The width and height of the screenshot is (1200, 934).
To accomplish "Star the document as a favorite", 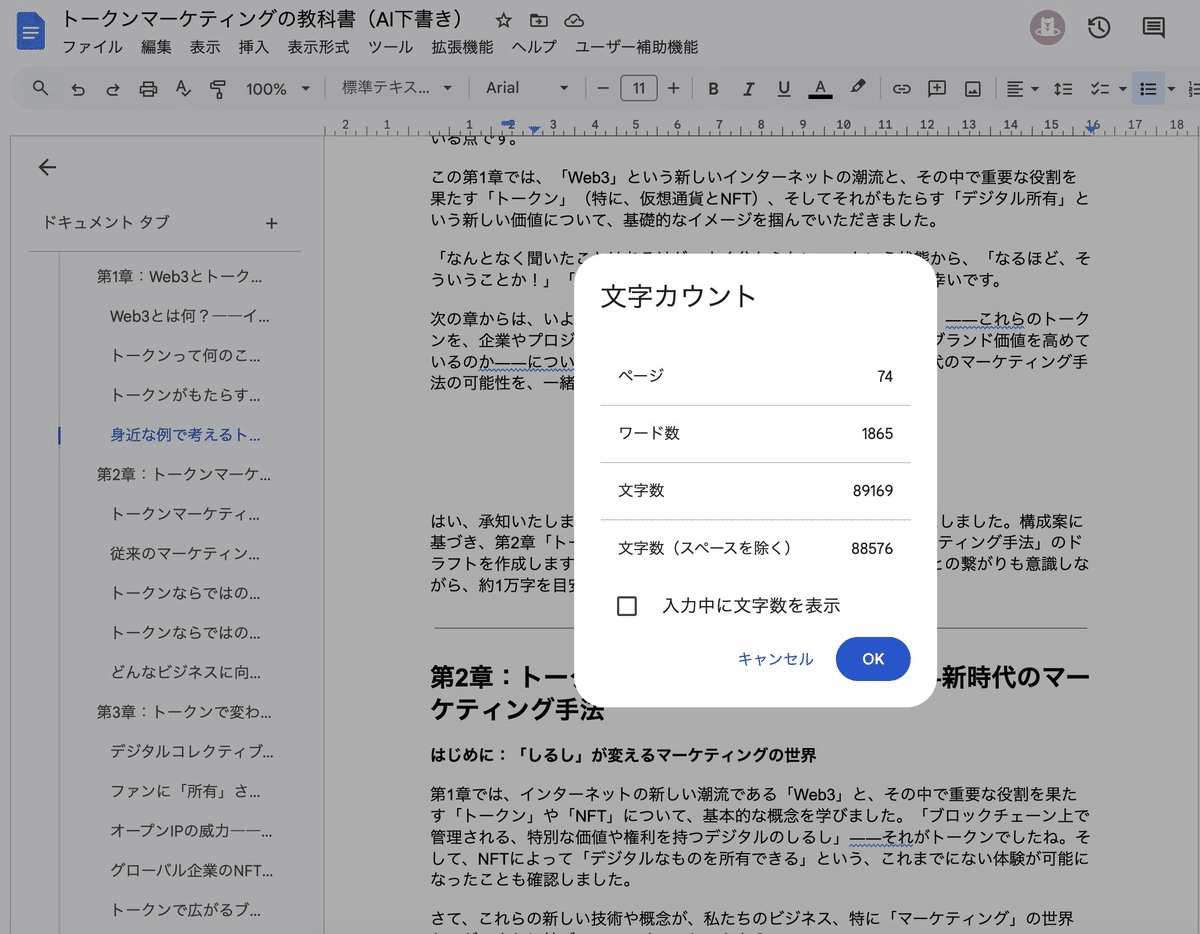I will 503,20.
